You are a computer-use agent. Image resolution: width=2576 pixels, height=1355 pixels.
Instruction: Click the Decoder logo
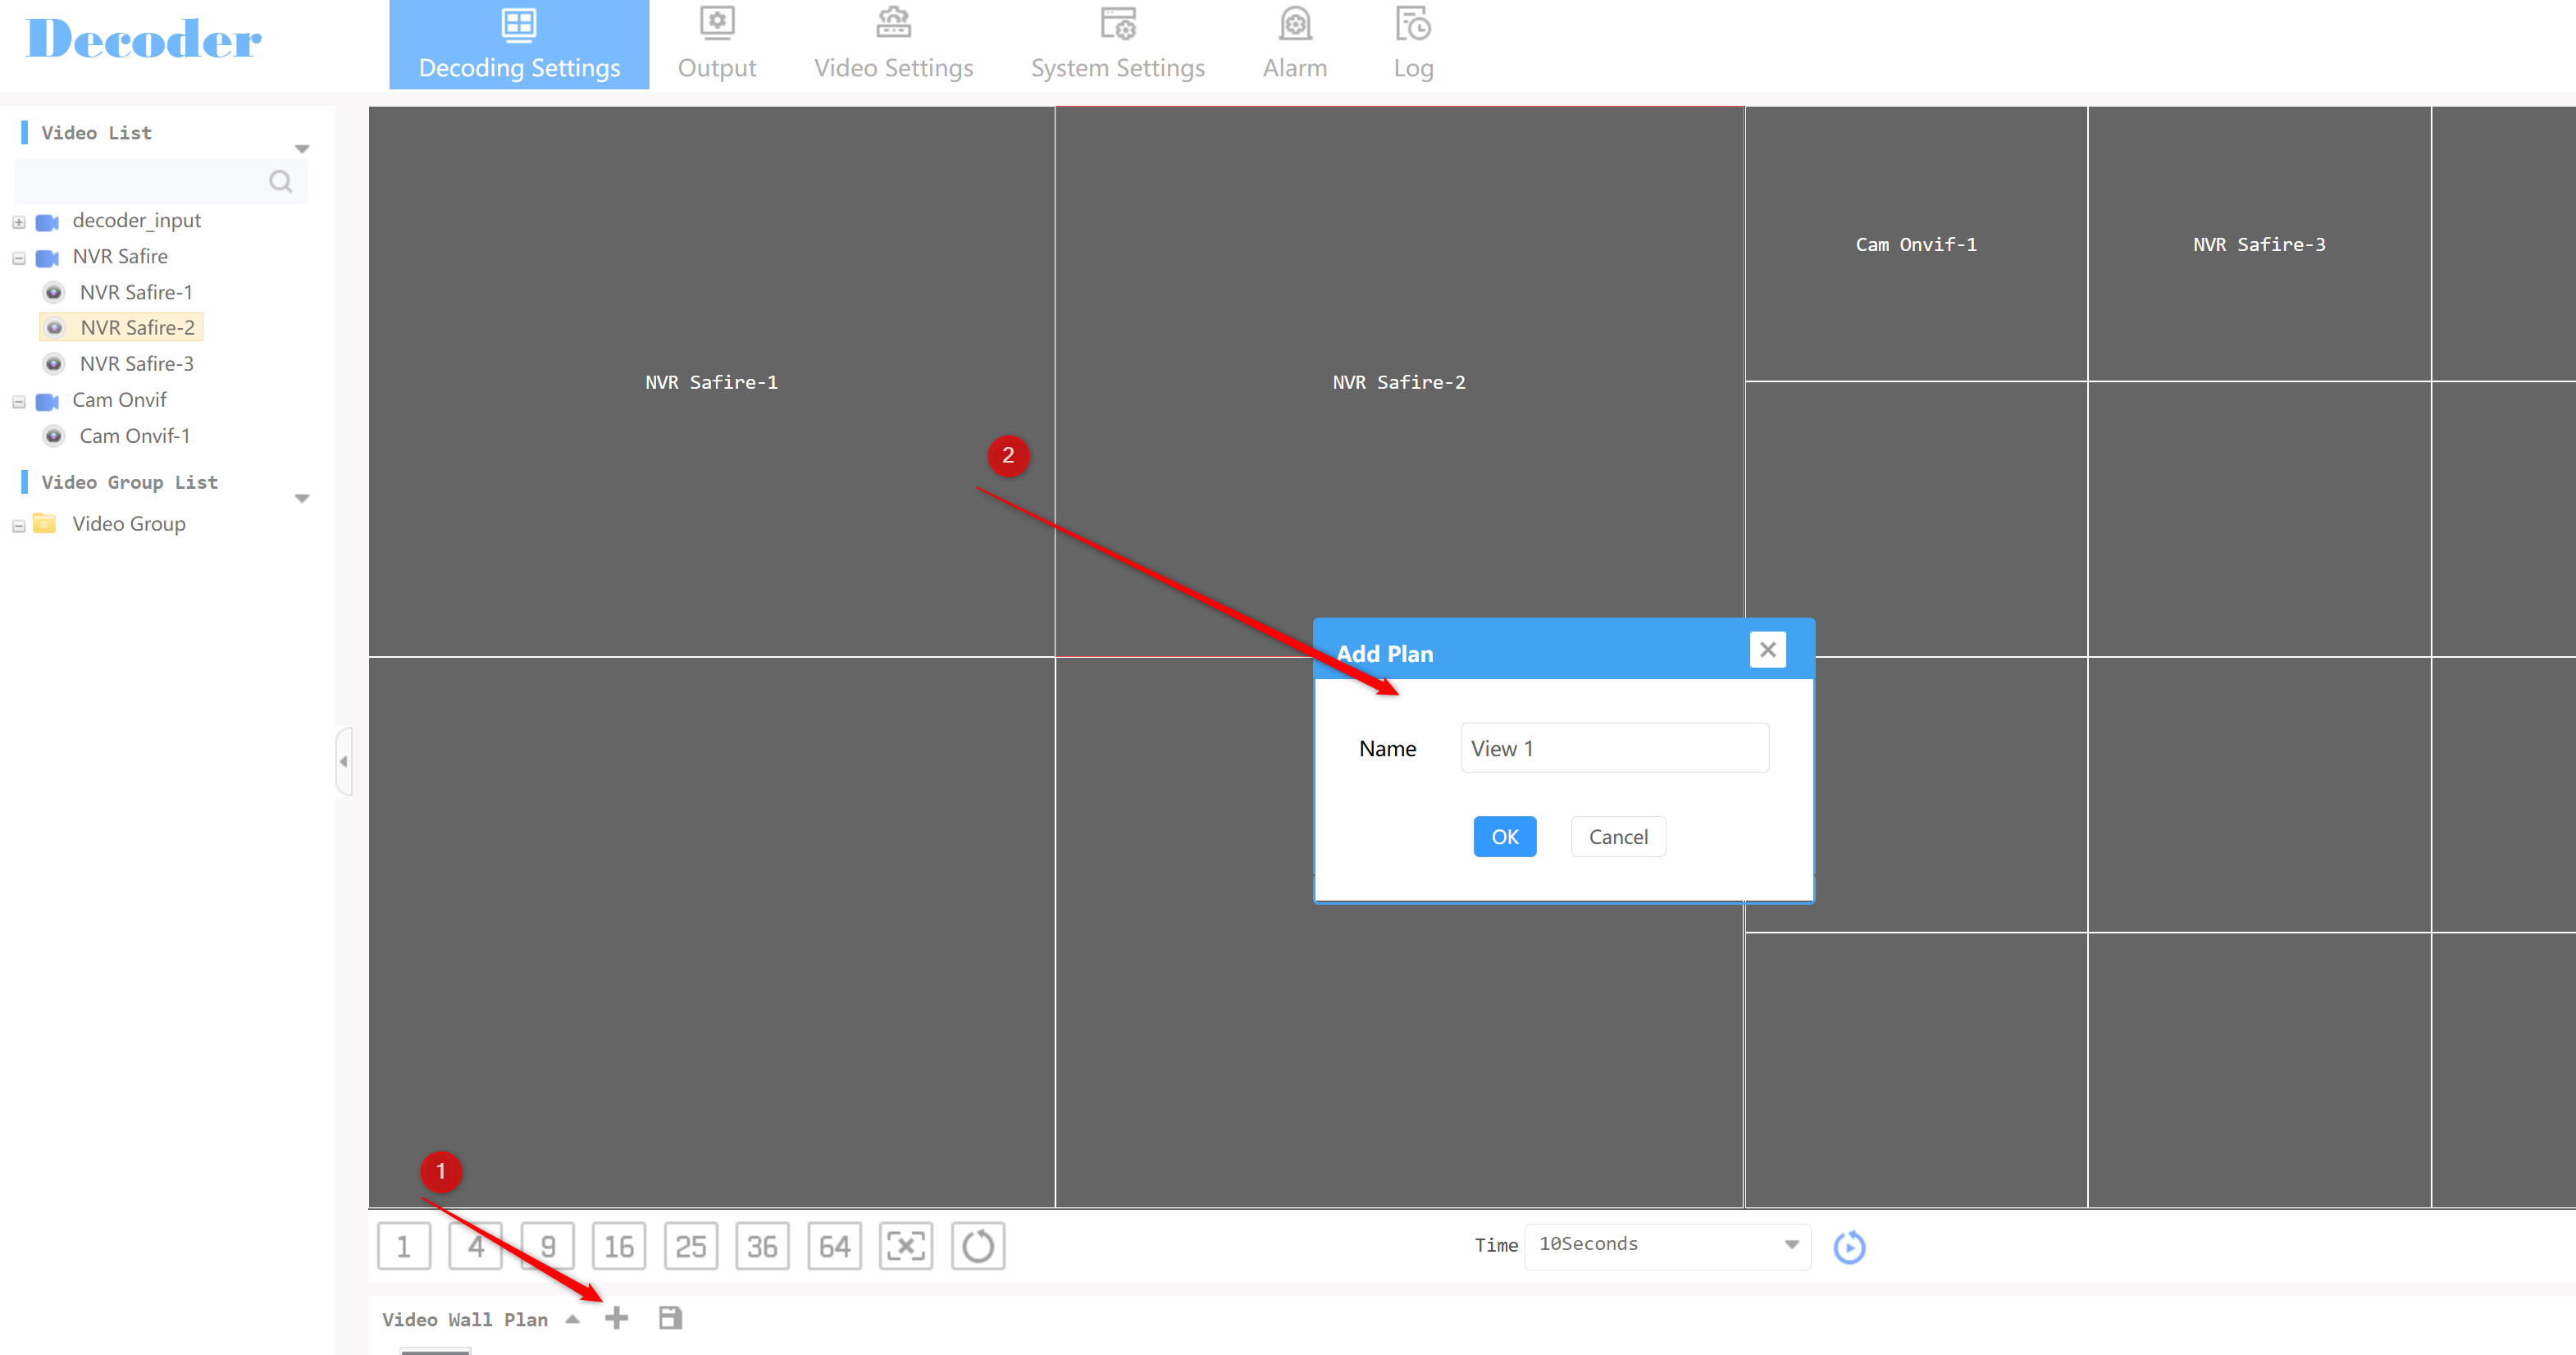(144, 40)
